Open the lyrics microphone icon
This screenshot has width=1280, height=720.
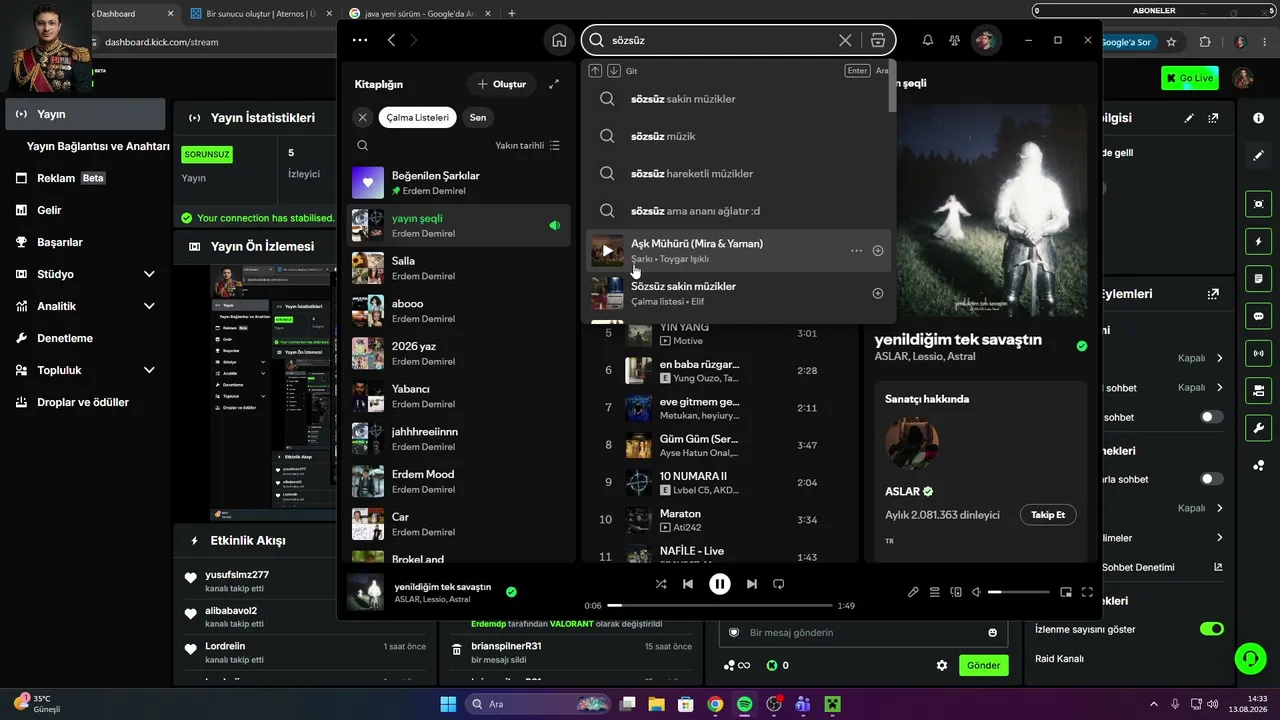click(913, 592)
